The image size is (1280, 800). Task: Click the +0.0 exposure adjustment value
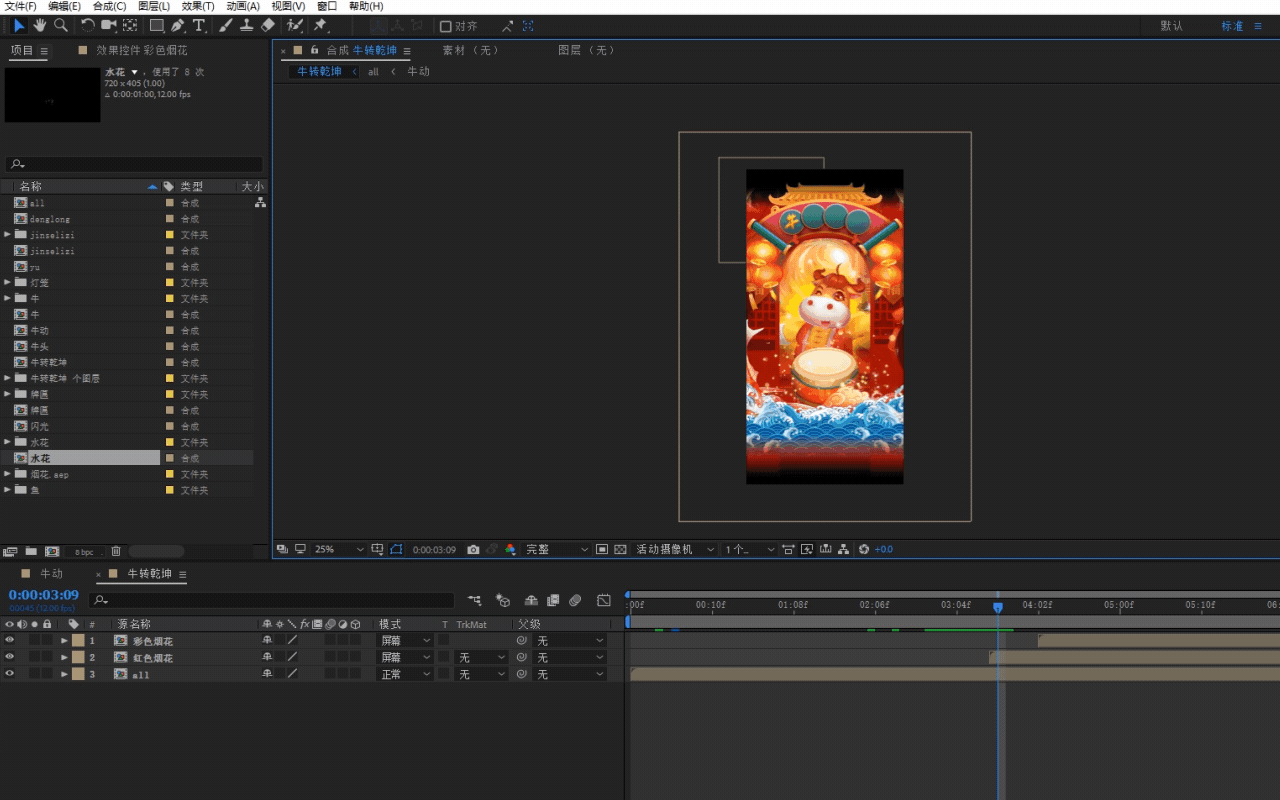point(884,550)
